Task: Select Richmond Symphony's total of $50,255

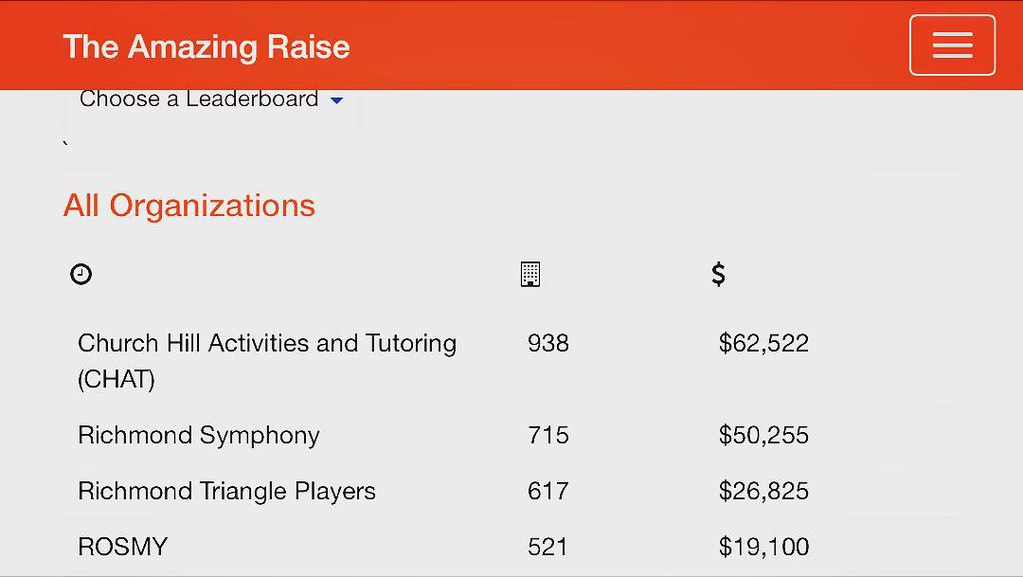Action: coord(763,435)
